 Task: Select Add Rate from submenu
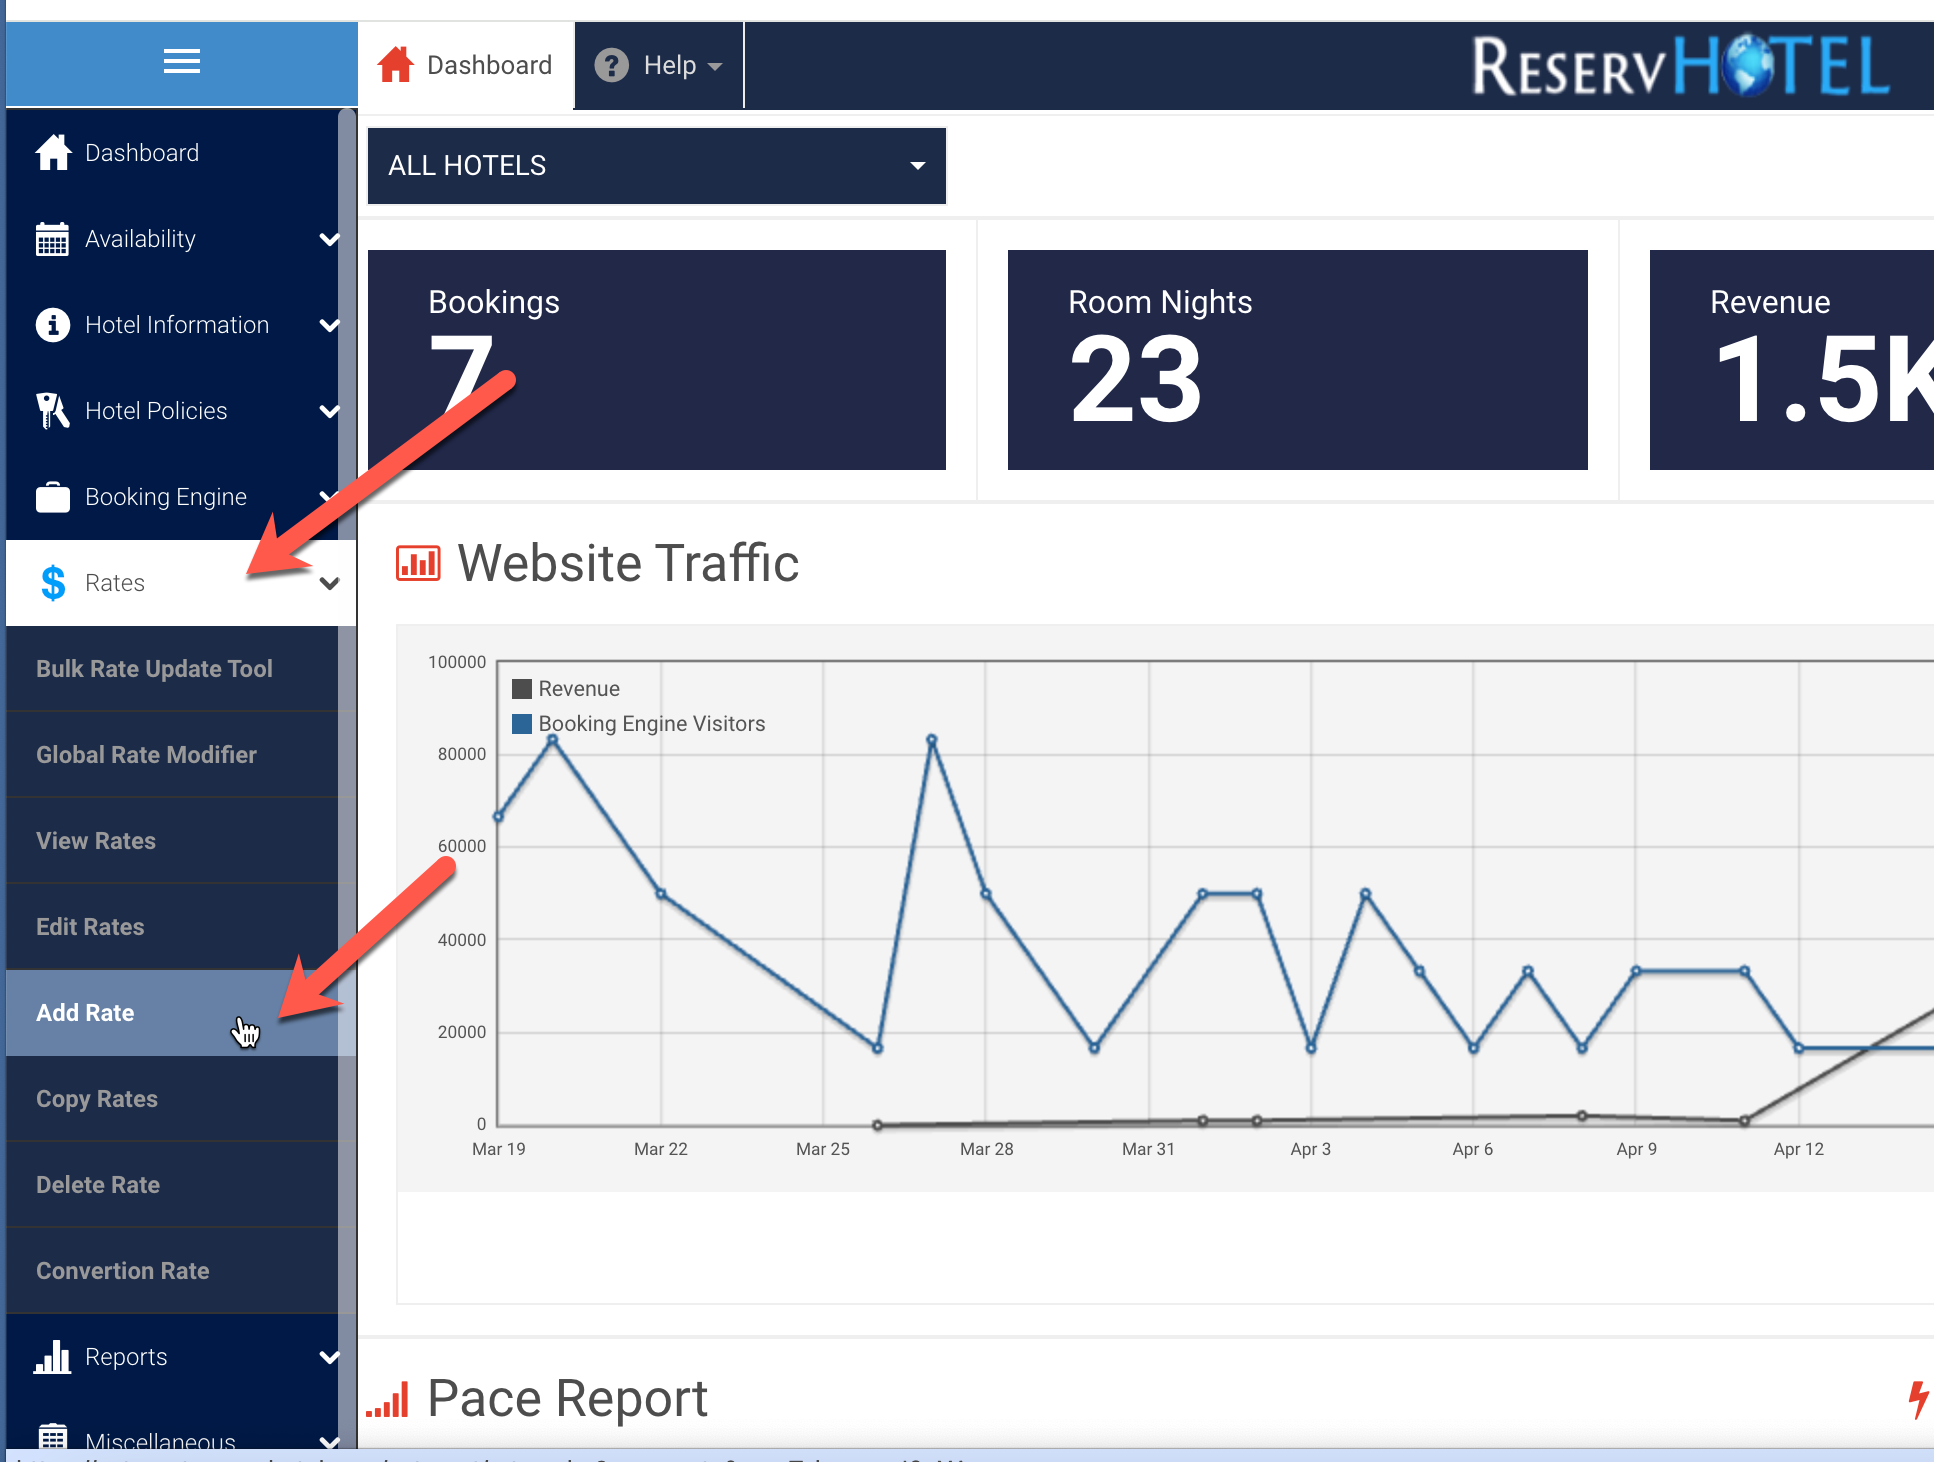[x=86, y=1013]
